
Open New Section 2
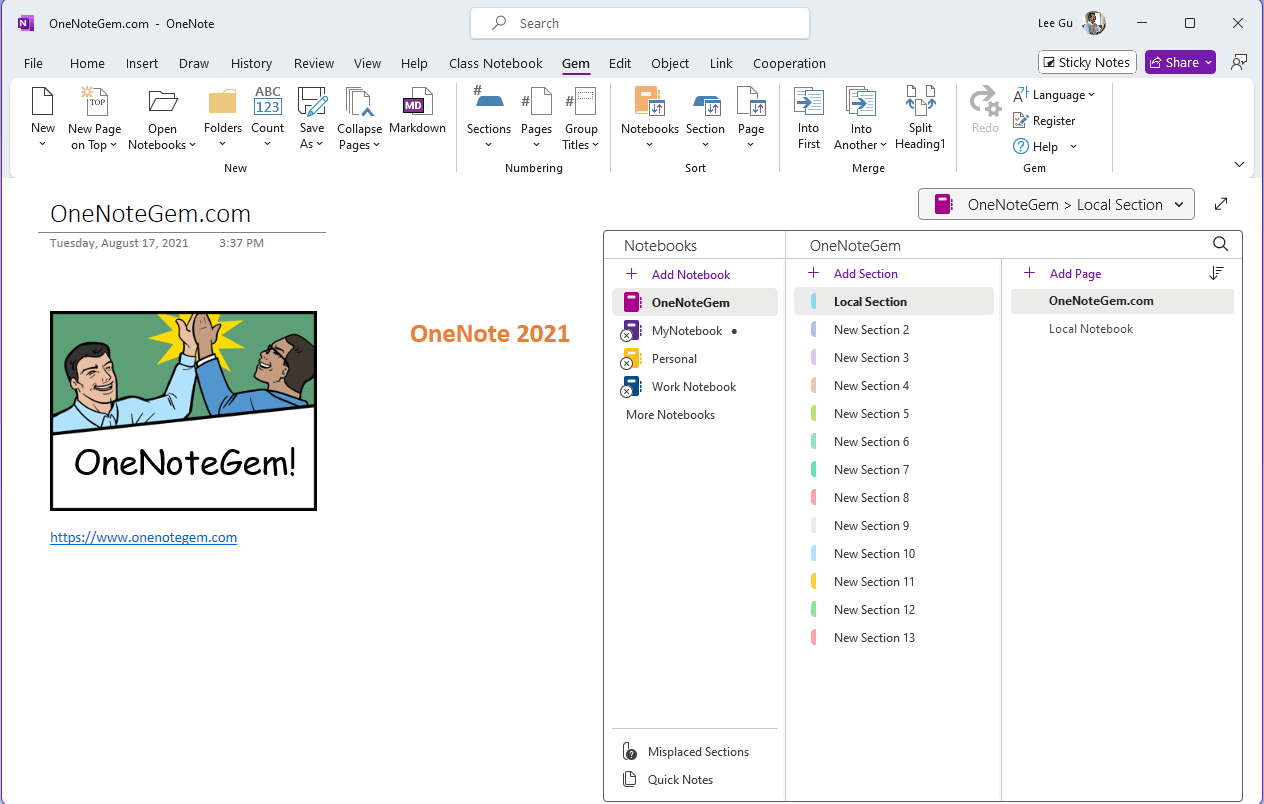pos(894,330)
